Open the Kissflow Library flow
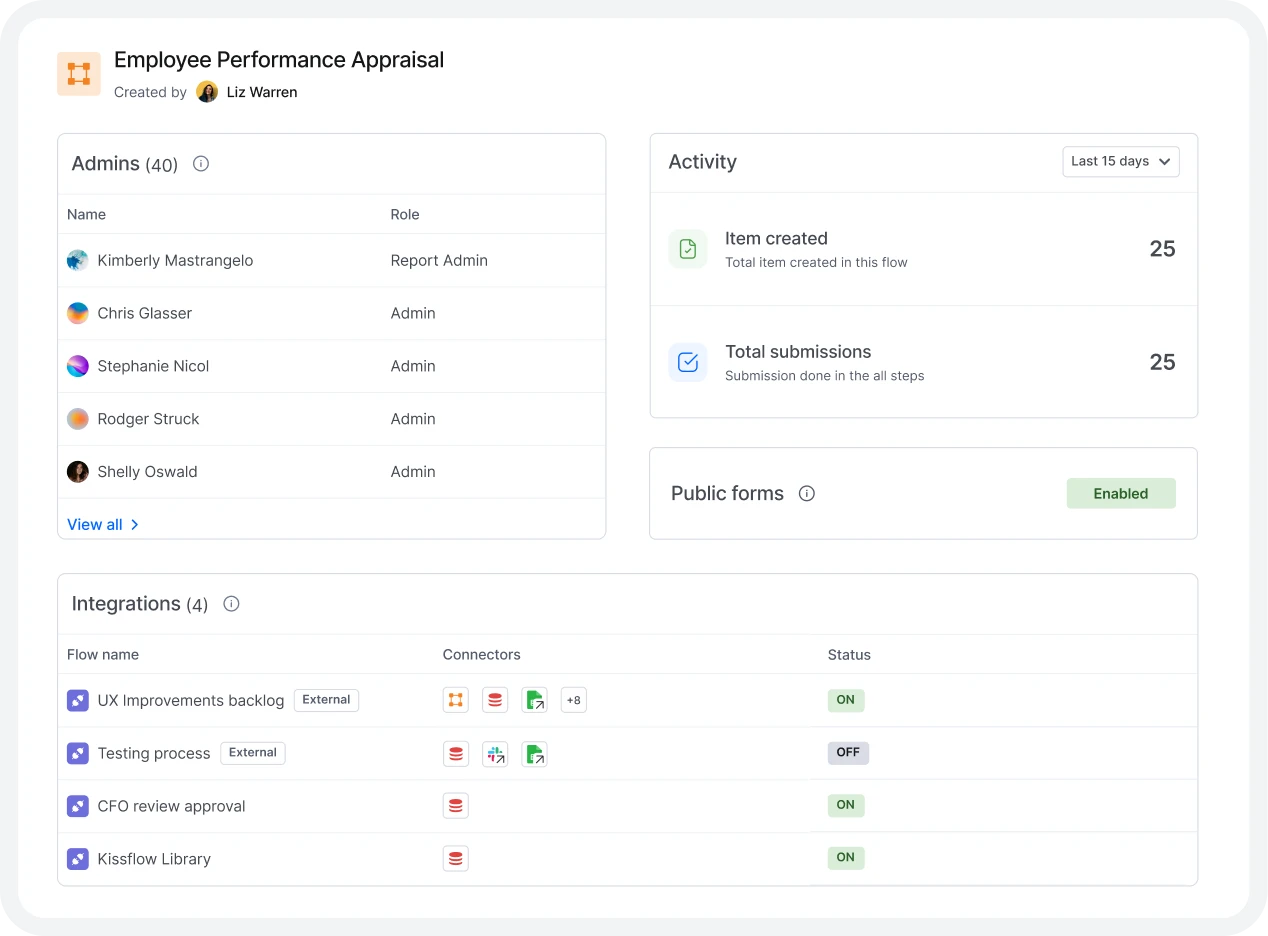The image size is (1268, 936). click(x=154, y=859)
